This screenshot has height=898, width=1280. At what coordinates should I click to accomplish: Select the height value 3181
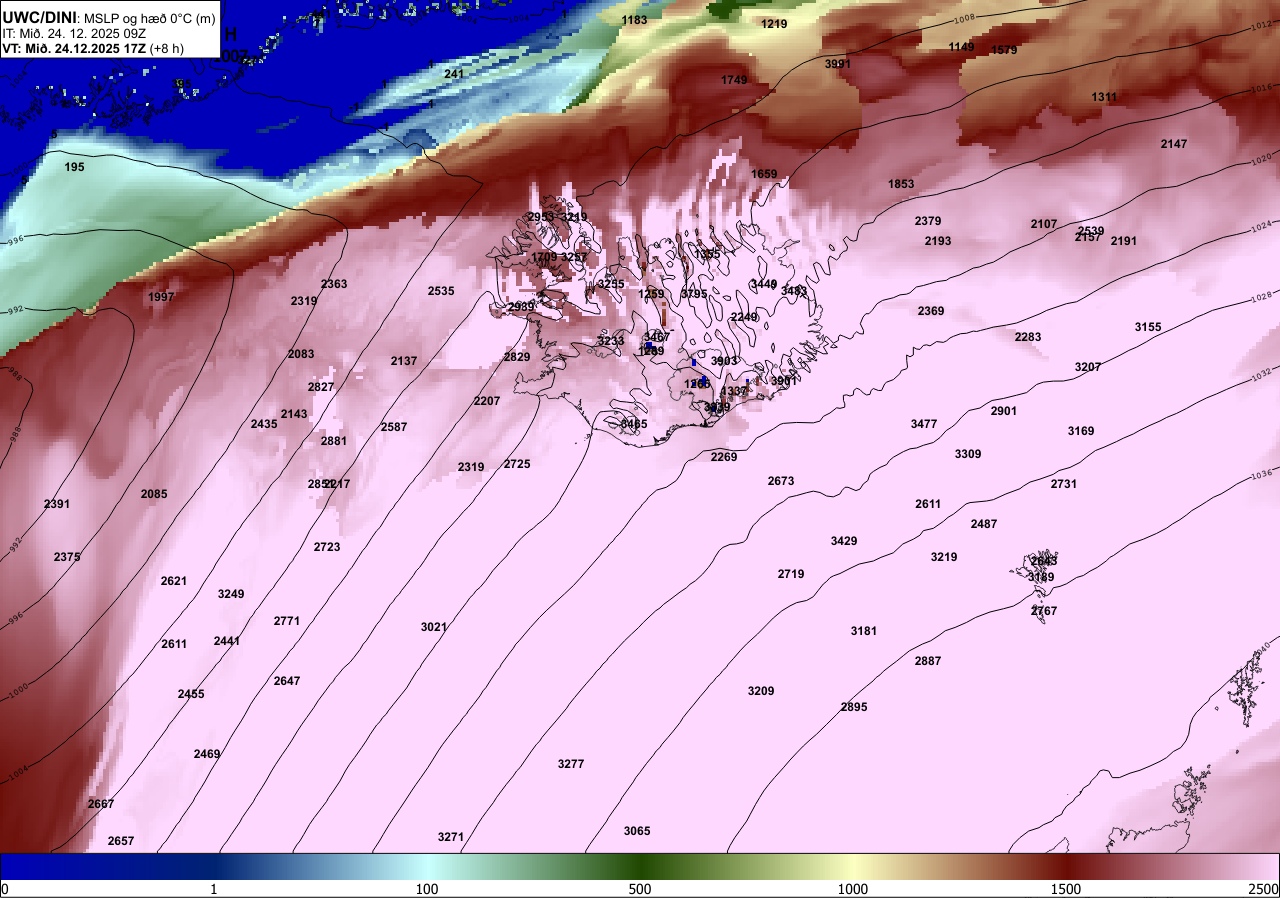point(864,631)
